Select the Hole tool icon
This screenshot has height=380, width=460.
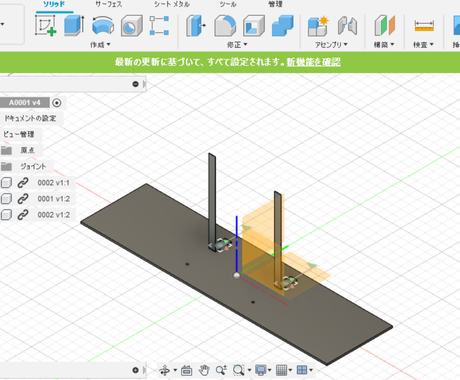pos(131,26)
